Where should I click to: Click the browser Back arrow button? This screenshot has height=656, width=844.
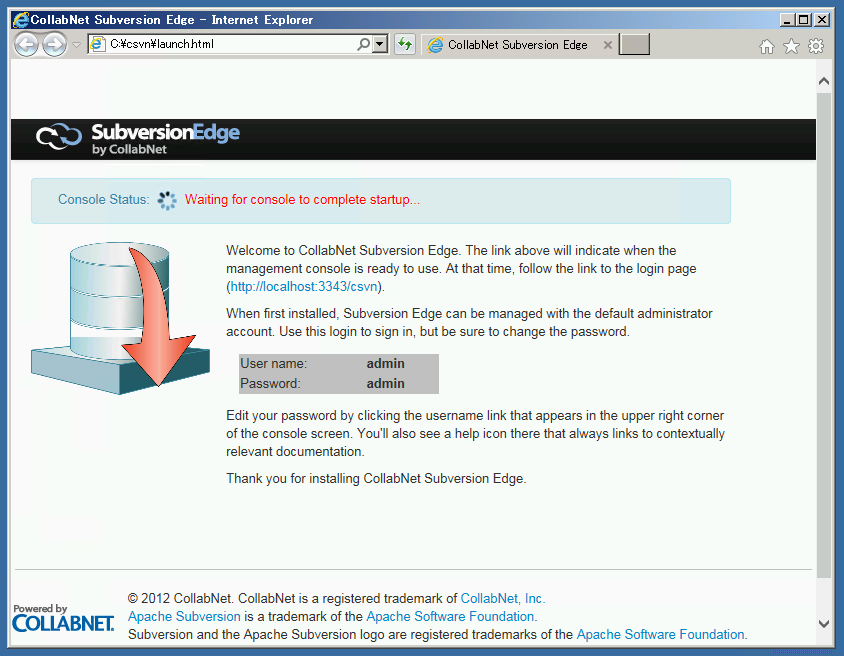[x=26, y=44]
